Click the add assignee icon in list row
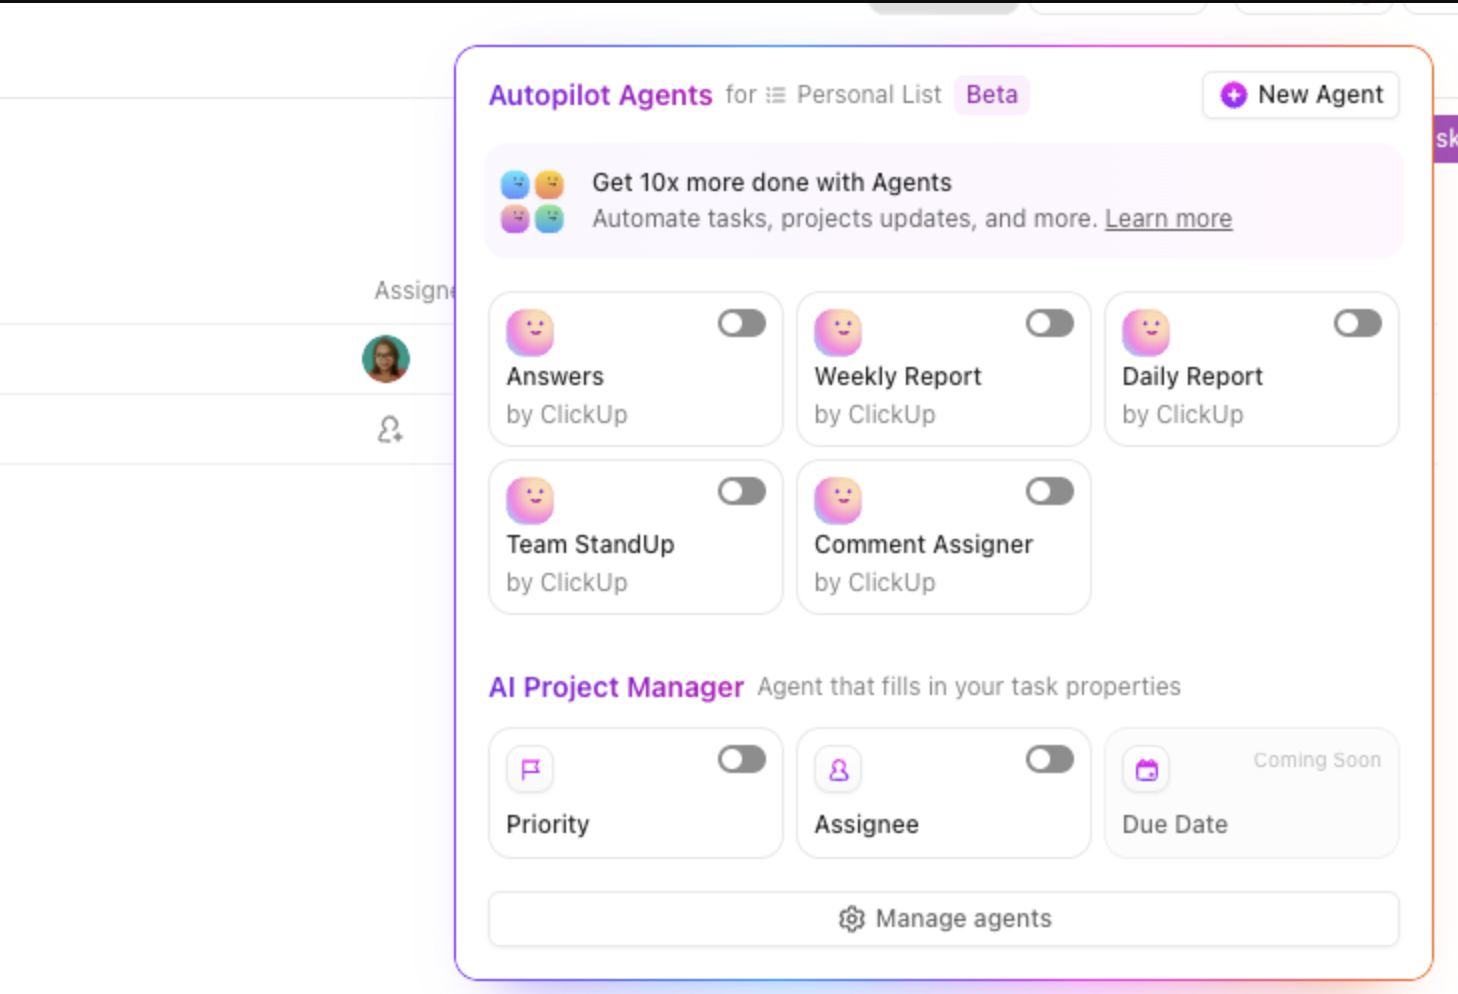The width and height of the screenshot is (1458, 994). click(x=390, y=429)
